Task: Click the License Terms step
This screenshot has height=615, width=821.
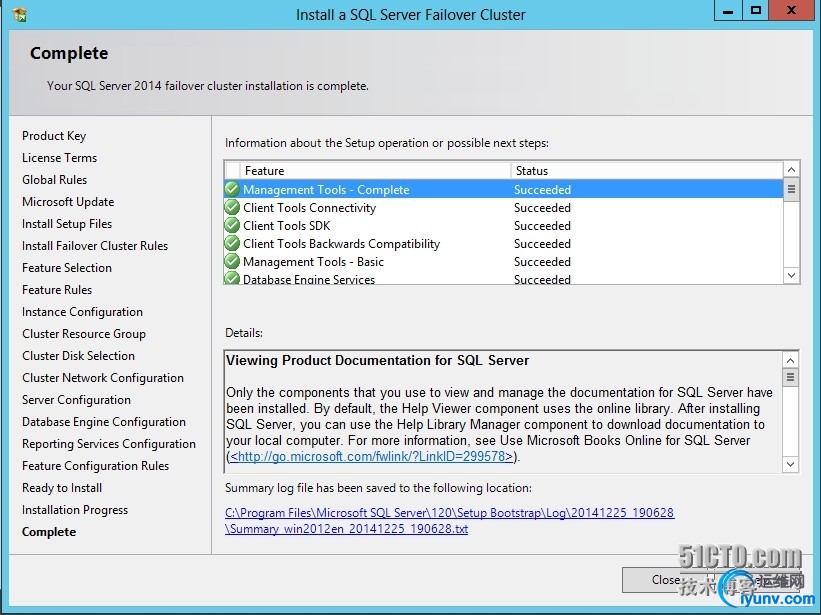Action: click(59, 158)
